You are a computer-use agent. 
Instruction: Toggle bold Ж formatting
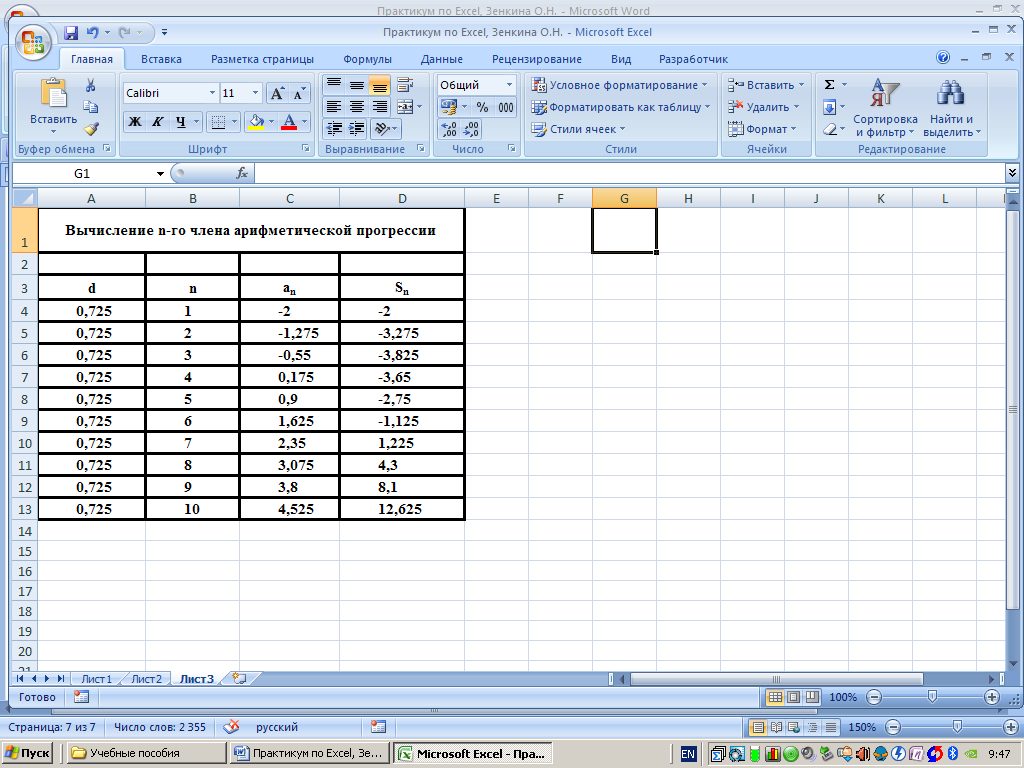[135, 121]
